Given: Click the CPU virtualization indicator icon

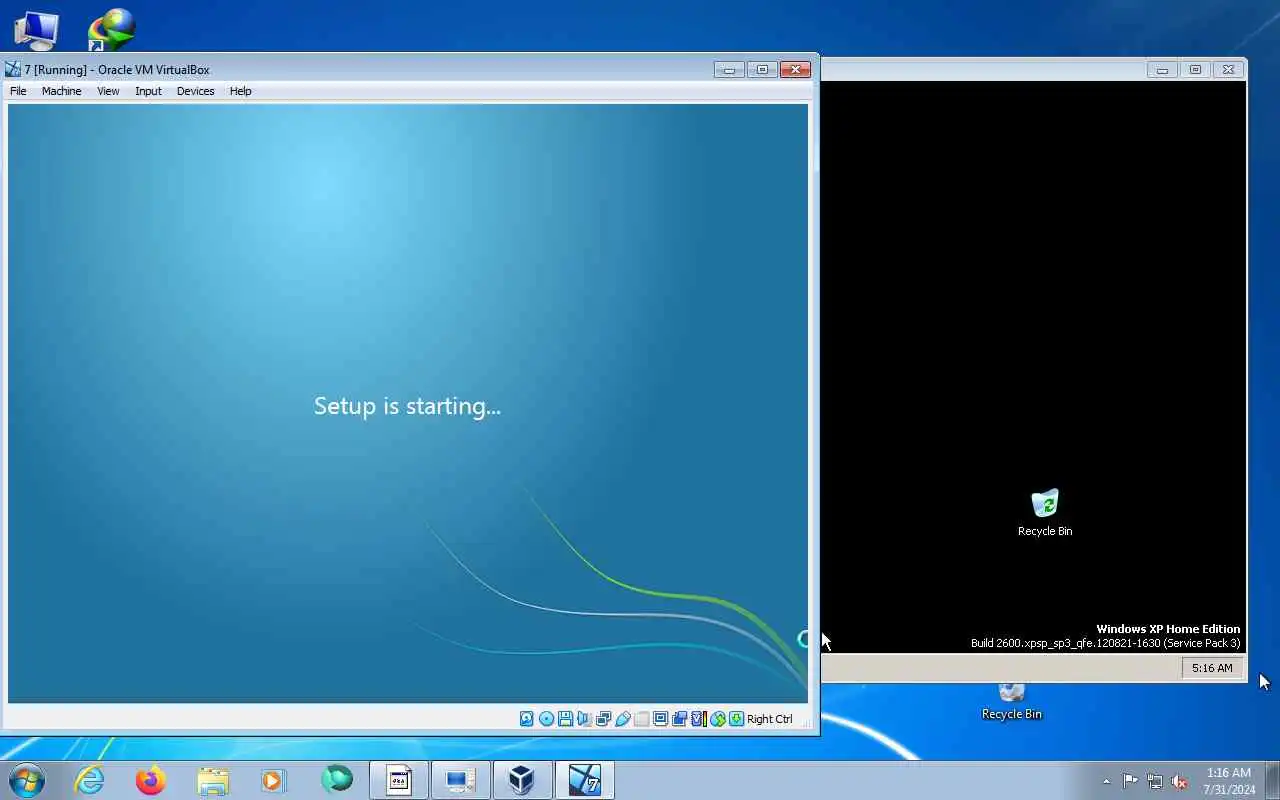Looking at the screenshot, I should tap(698, 719).
